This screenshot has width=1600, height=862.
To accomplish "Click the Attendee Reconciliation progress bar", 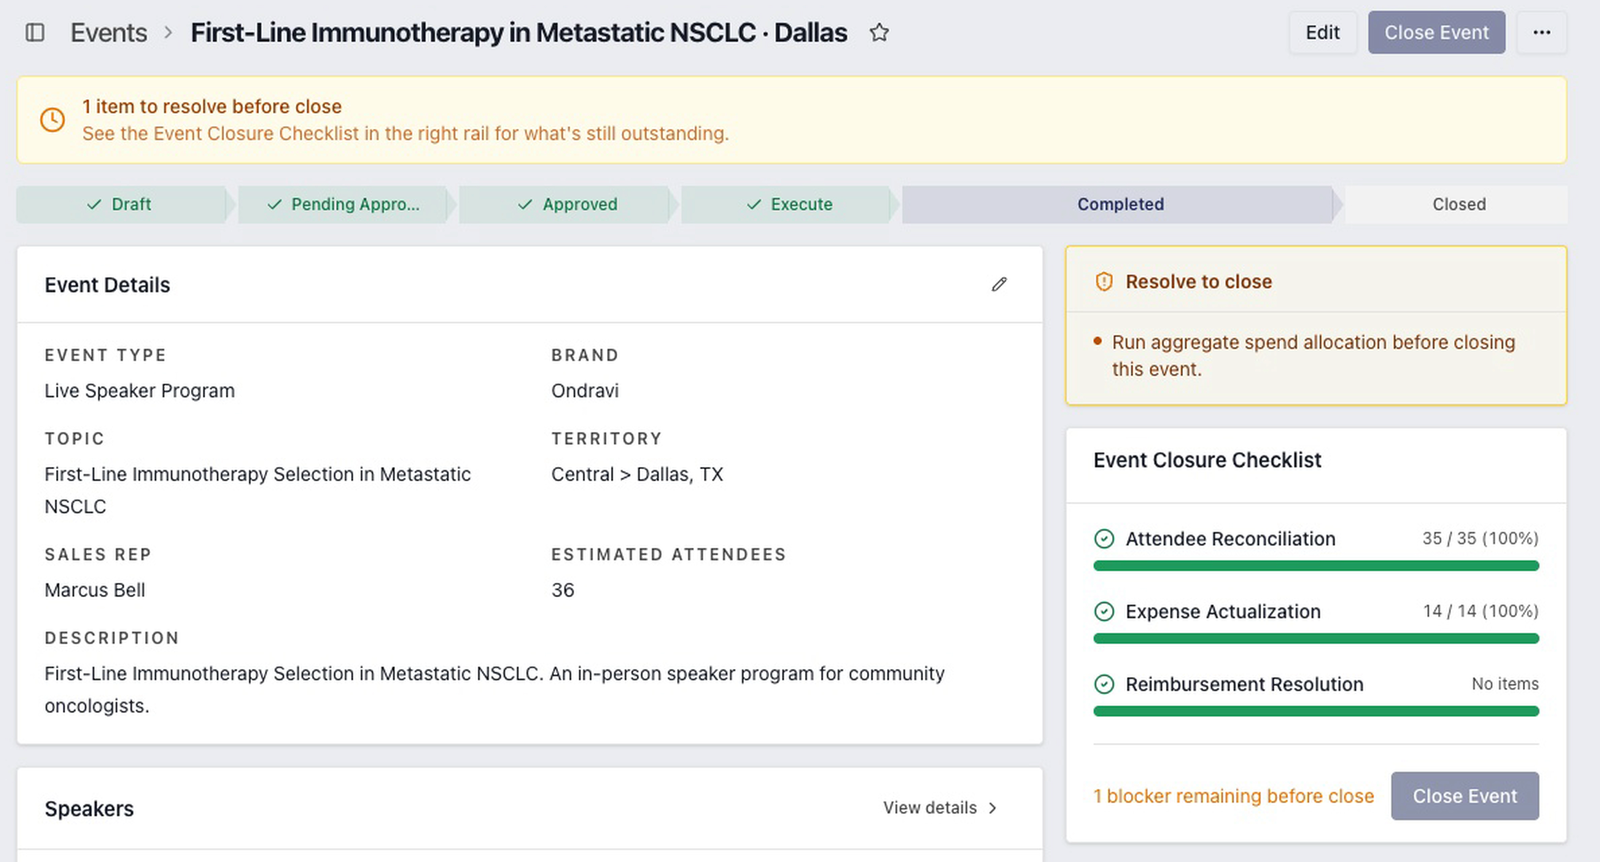I will [1316, 566].
